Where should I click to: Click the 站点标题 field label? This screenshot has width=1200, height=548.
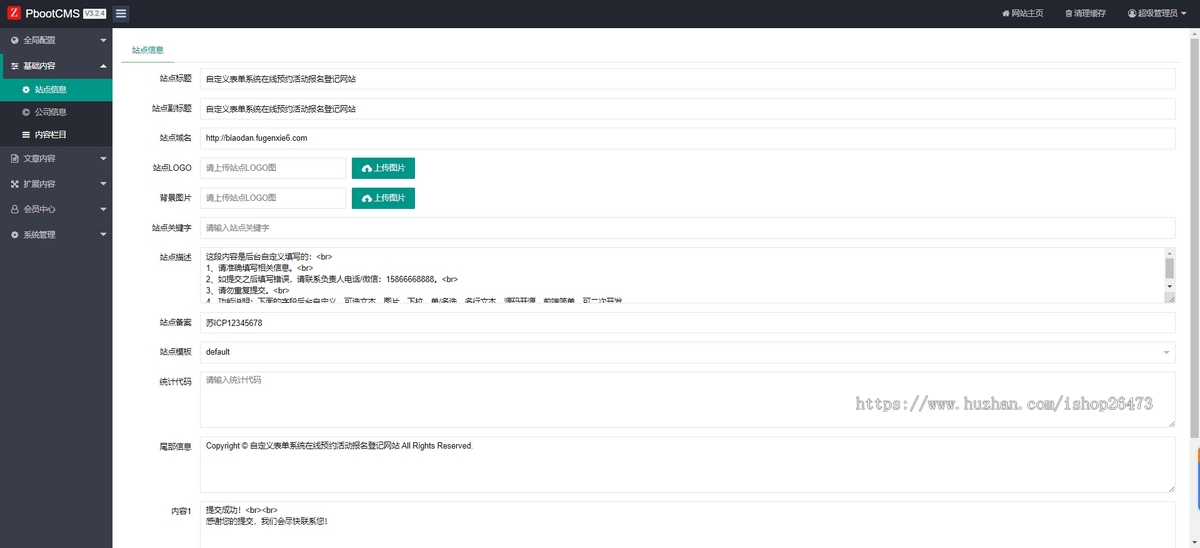pyautogui.click(x=175, y=78)
